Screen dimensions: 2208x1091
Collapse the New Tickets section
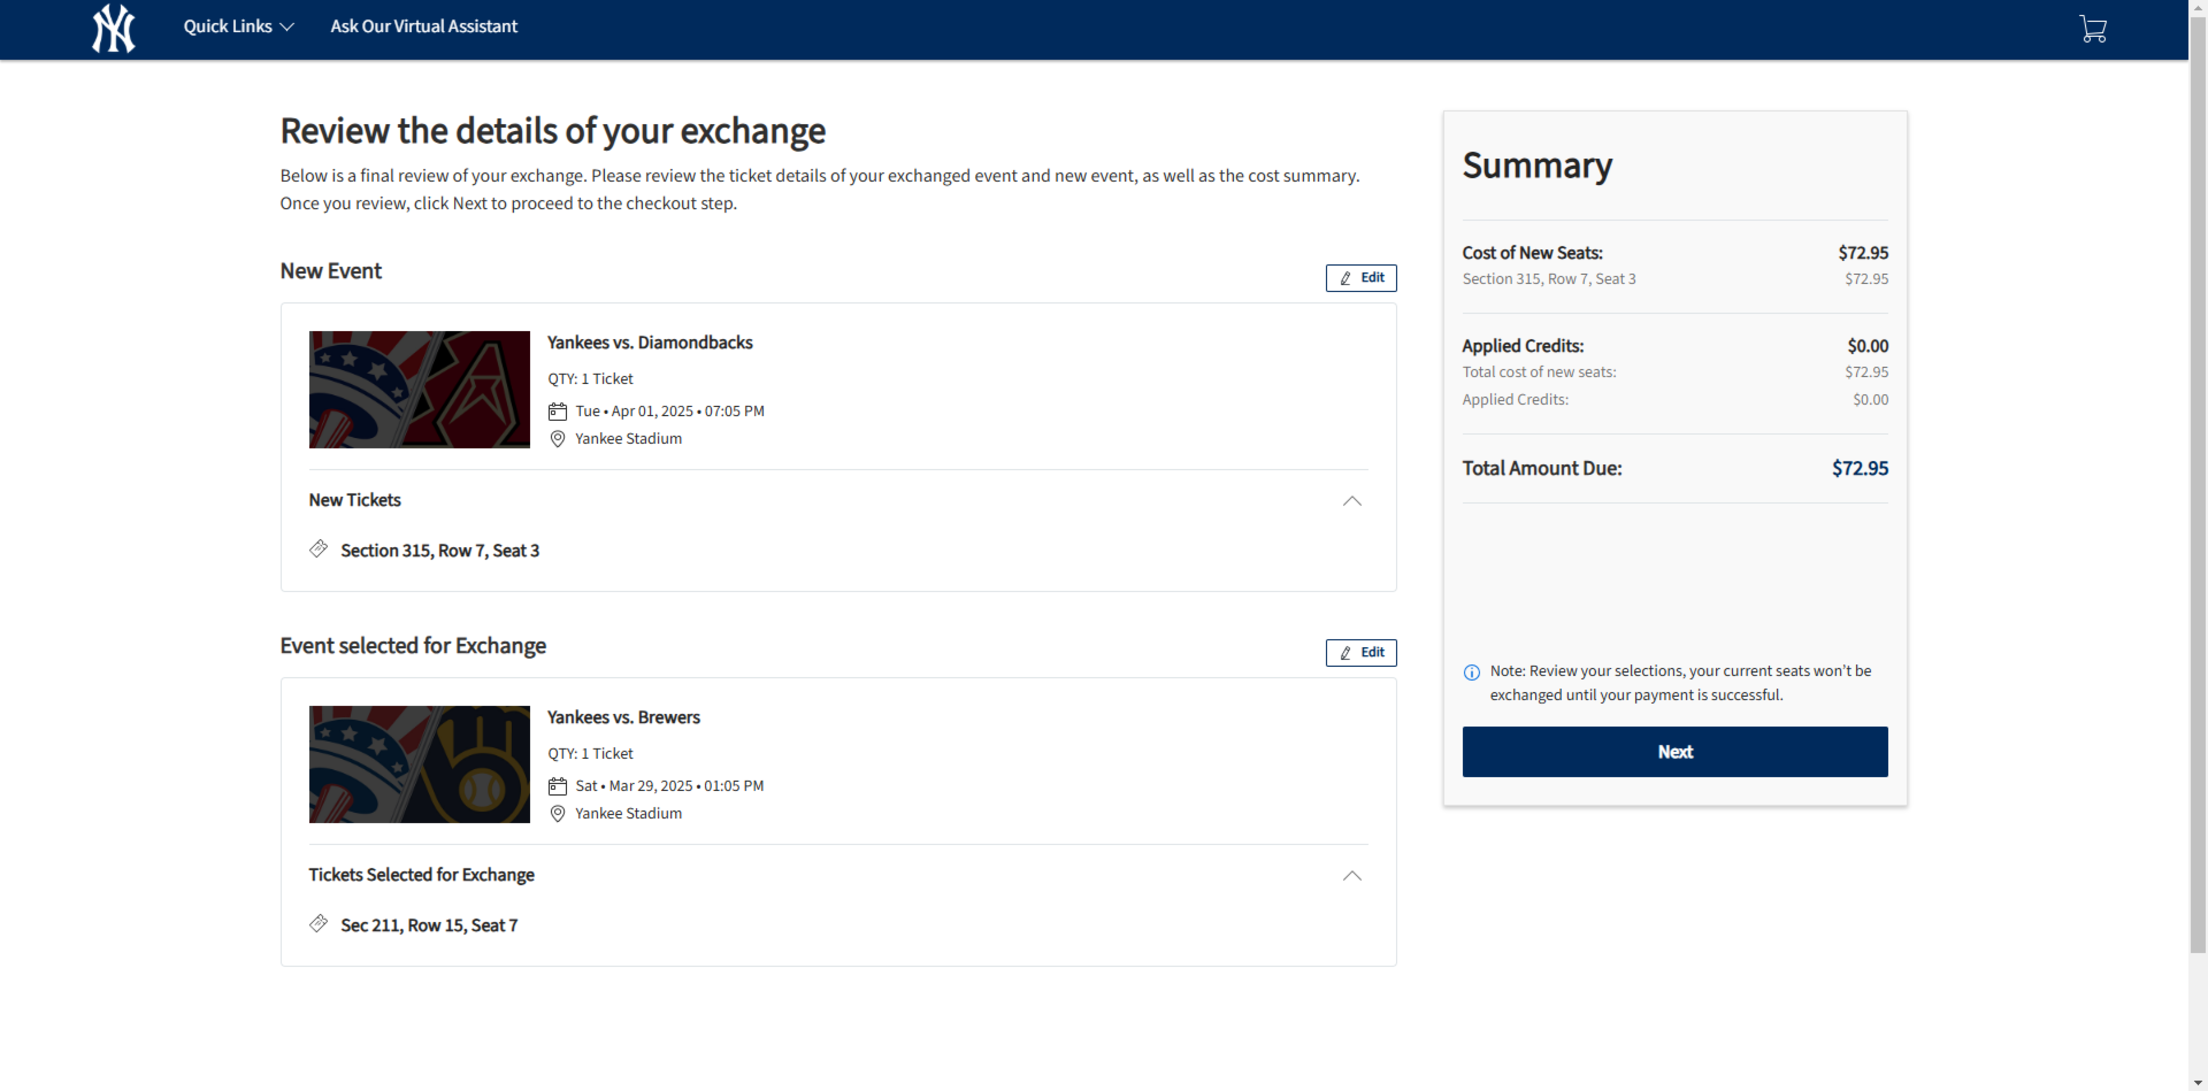(1351, 501)
